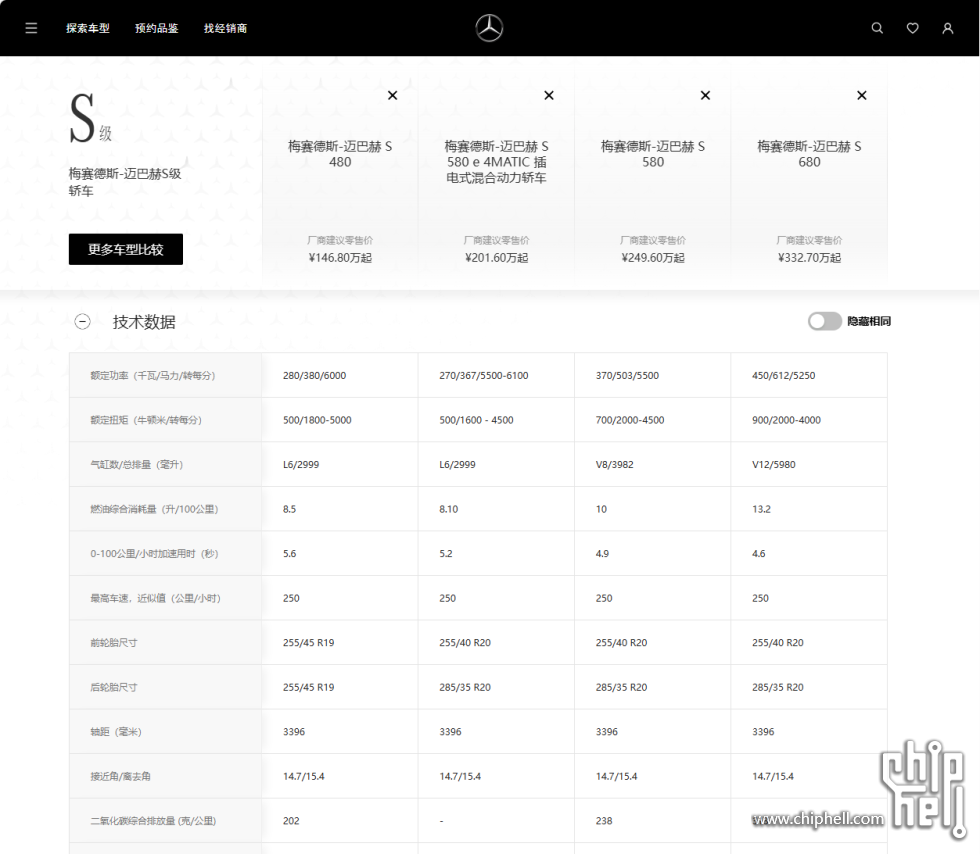Remove S 580 e 4MATIC plug-in hybrid column
The image size is (980, 854).
click(x=549, y=95)
